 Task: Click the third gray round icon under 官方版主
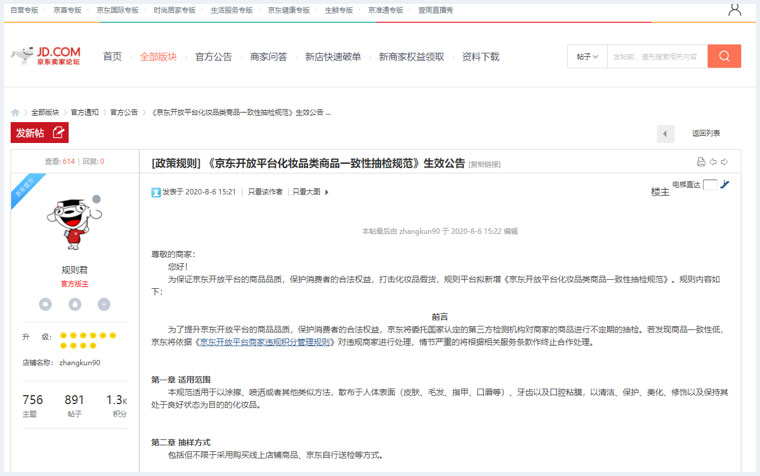coord(104,304)
